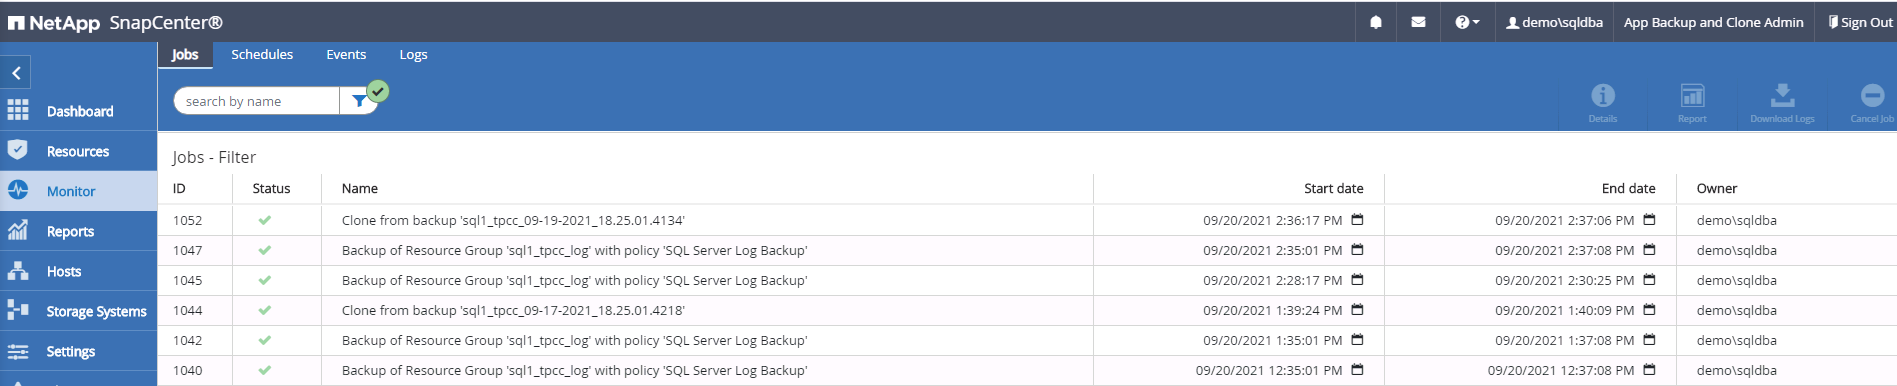Screen dimensions: 1897x386
Task: Click start date calendar icon for 1:39:24 PM
Action: [1357, 309]
